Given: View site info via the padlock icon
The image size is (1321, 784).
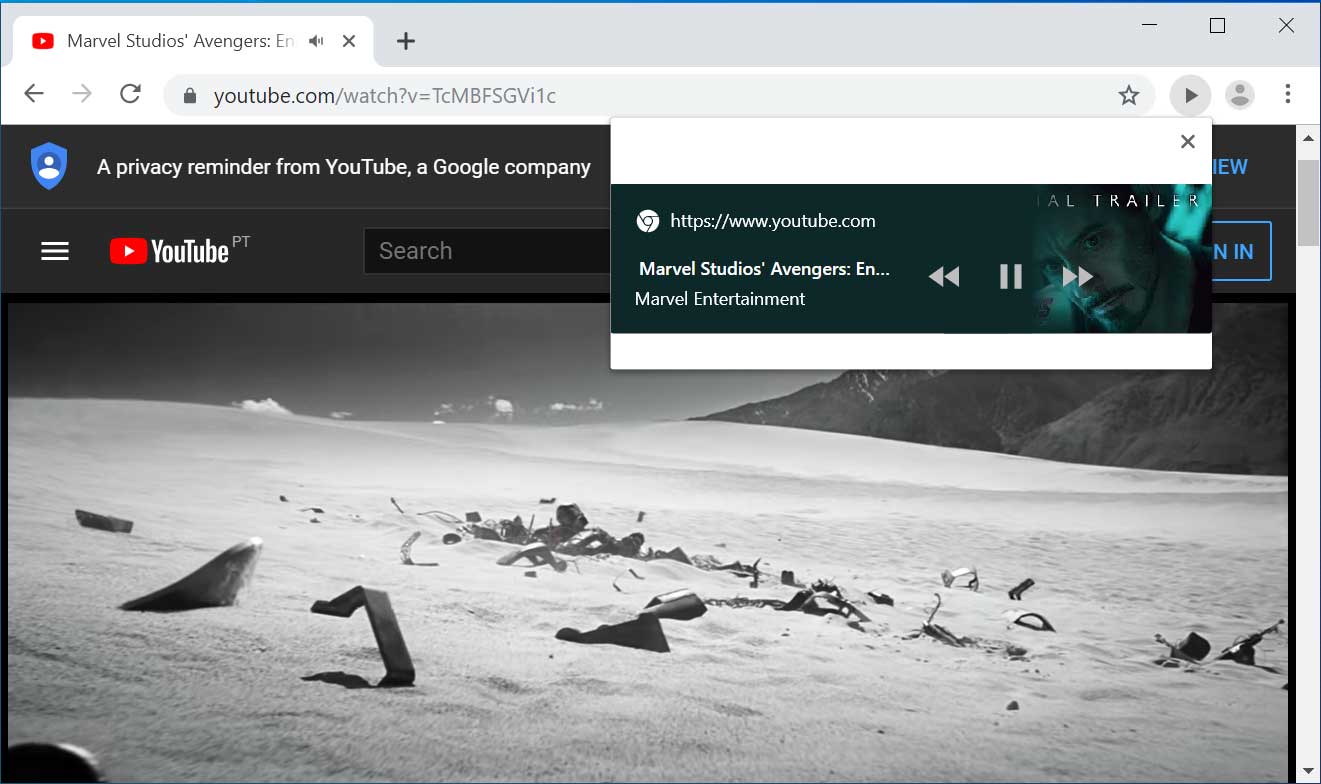Looking at the screenshot, I should [x=190, y=96].
